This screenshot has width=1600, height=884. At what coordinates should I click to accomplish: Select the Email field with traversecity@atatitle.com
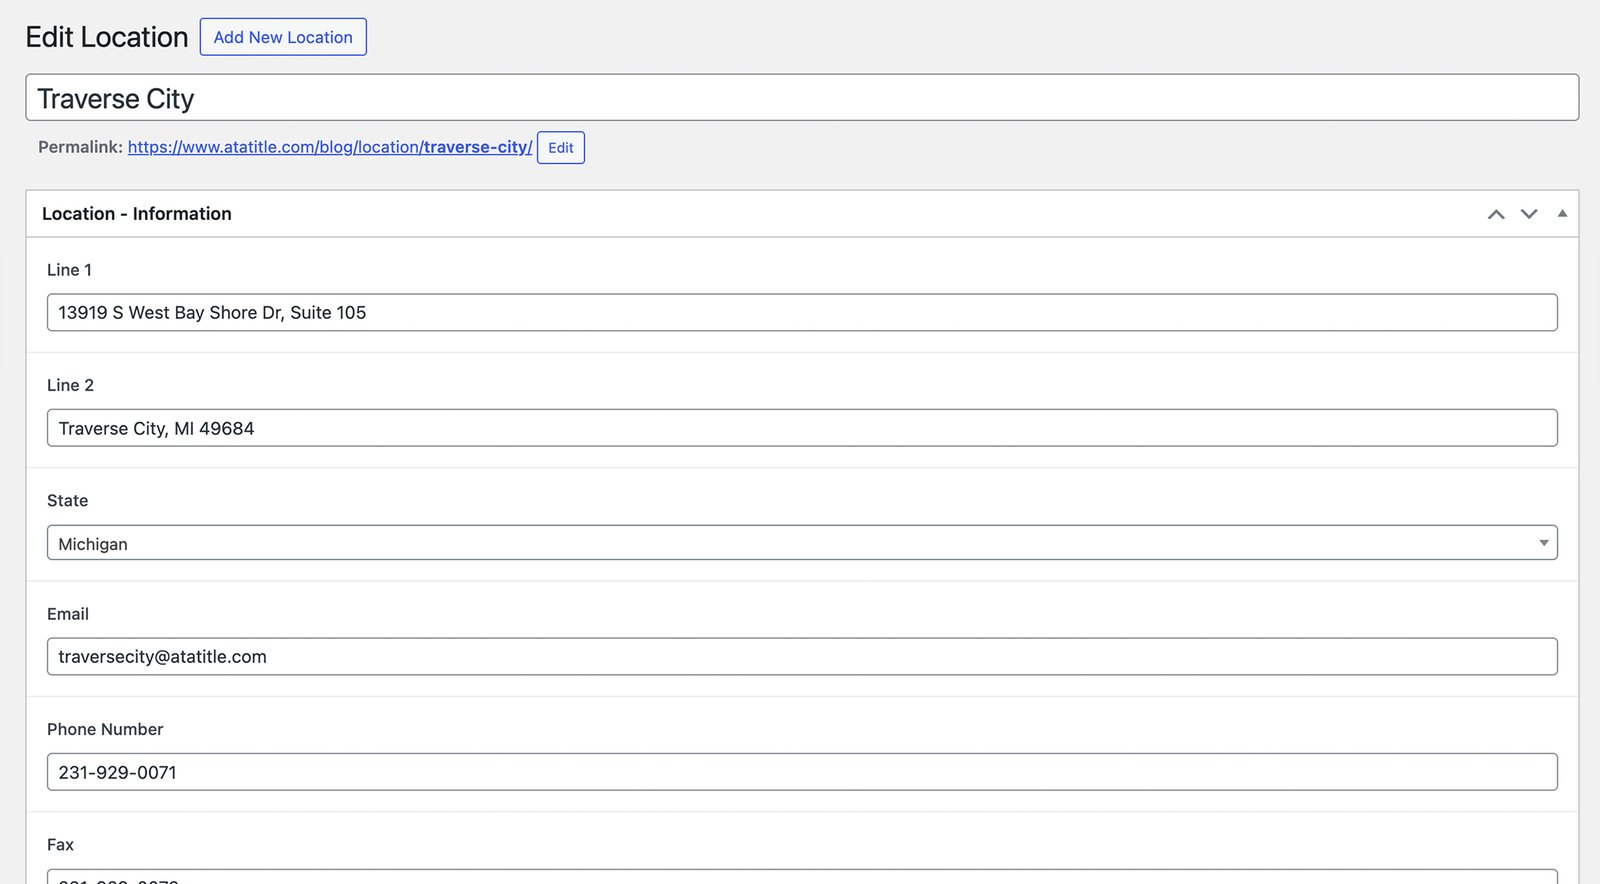tap(800, 657)
